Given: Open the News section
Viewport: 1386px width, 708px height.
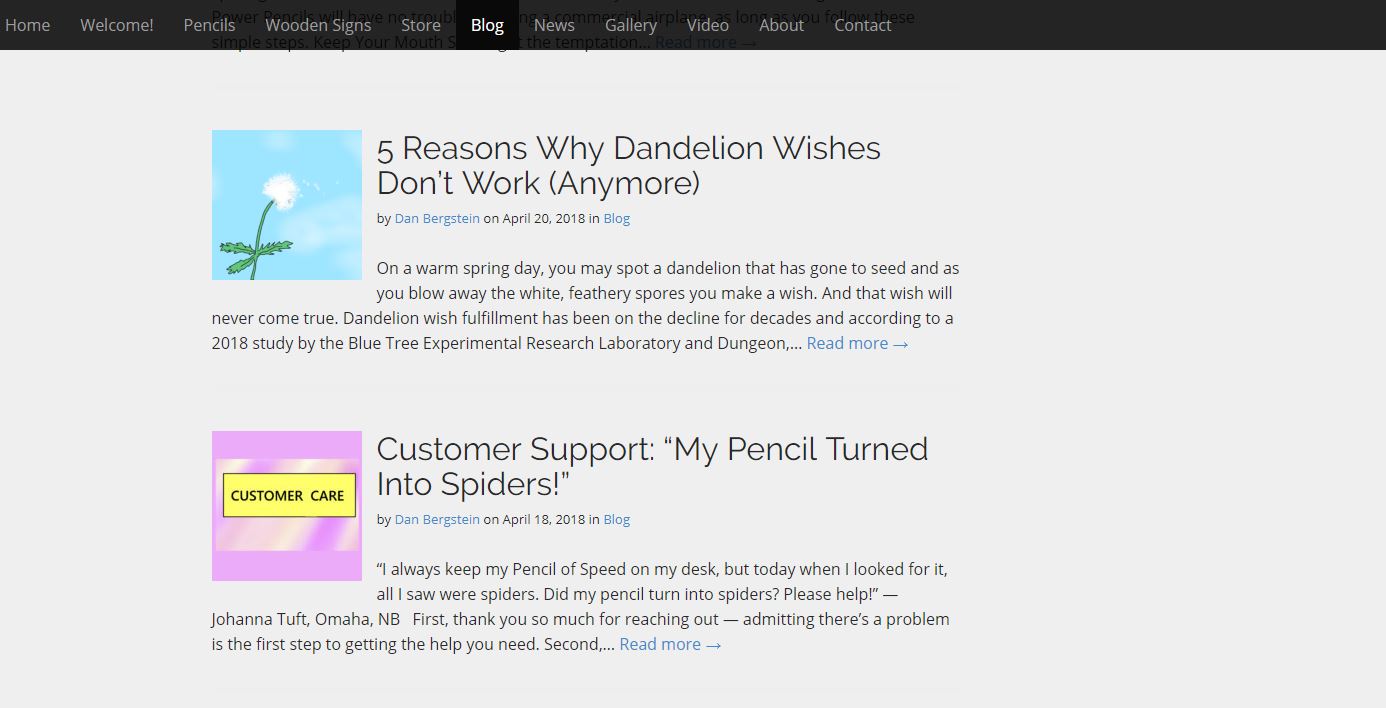Looking at the screenshot, I should pyautogui.click(x=554, y=25).
